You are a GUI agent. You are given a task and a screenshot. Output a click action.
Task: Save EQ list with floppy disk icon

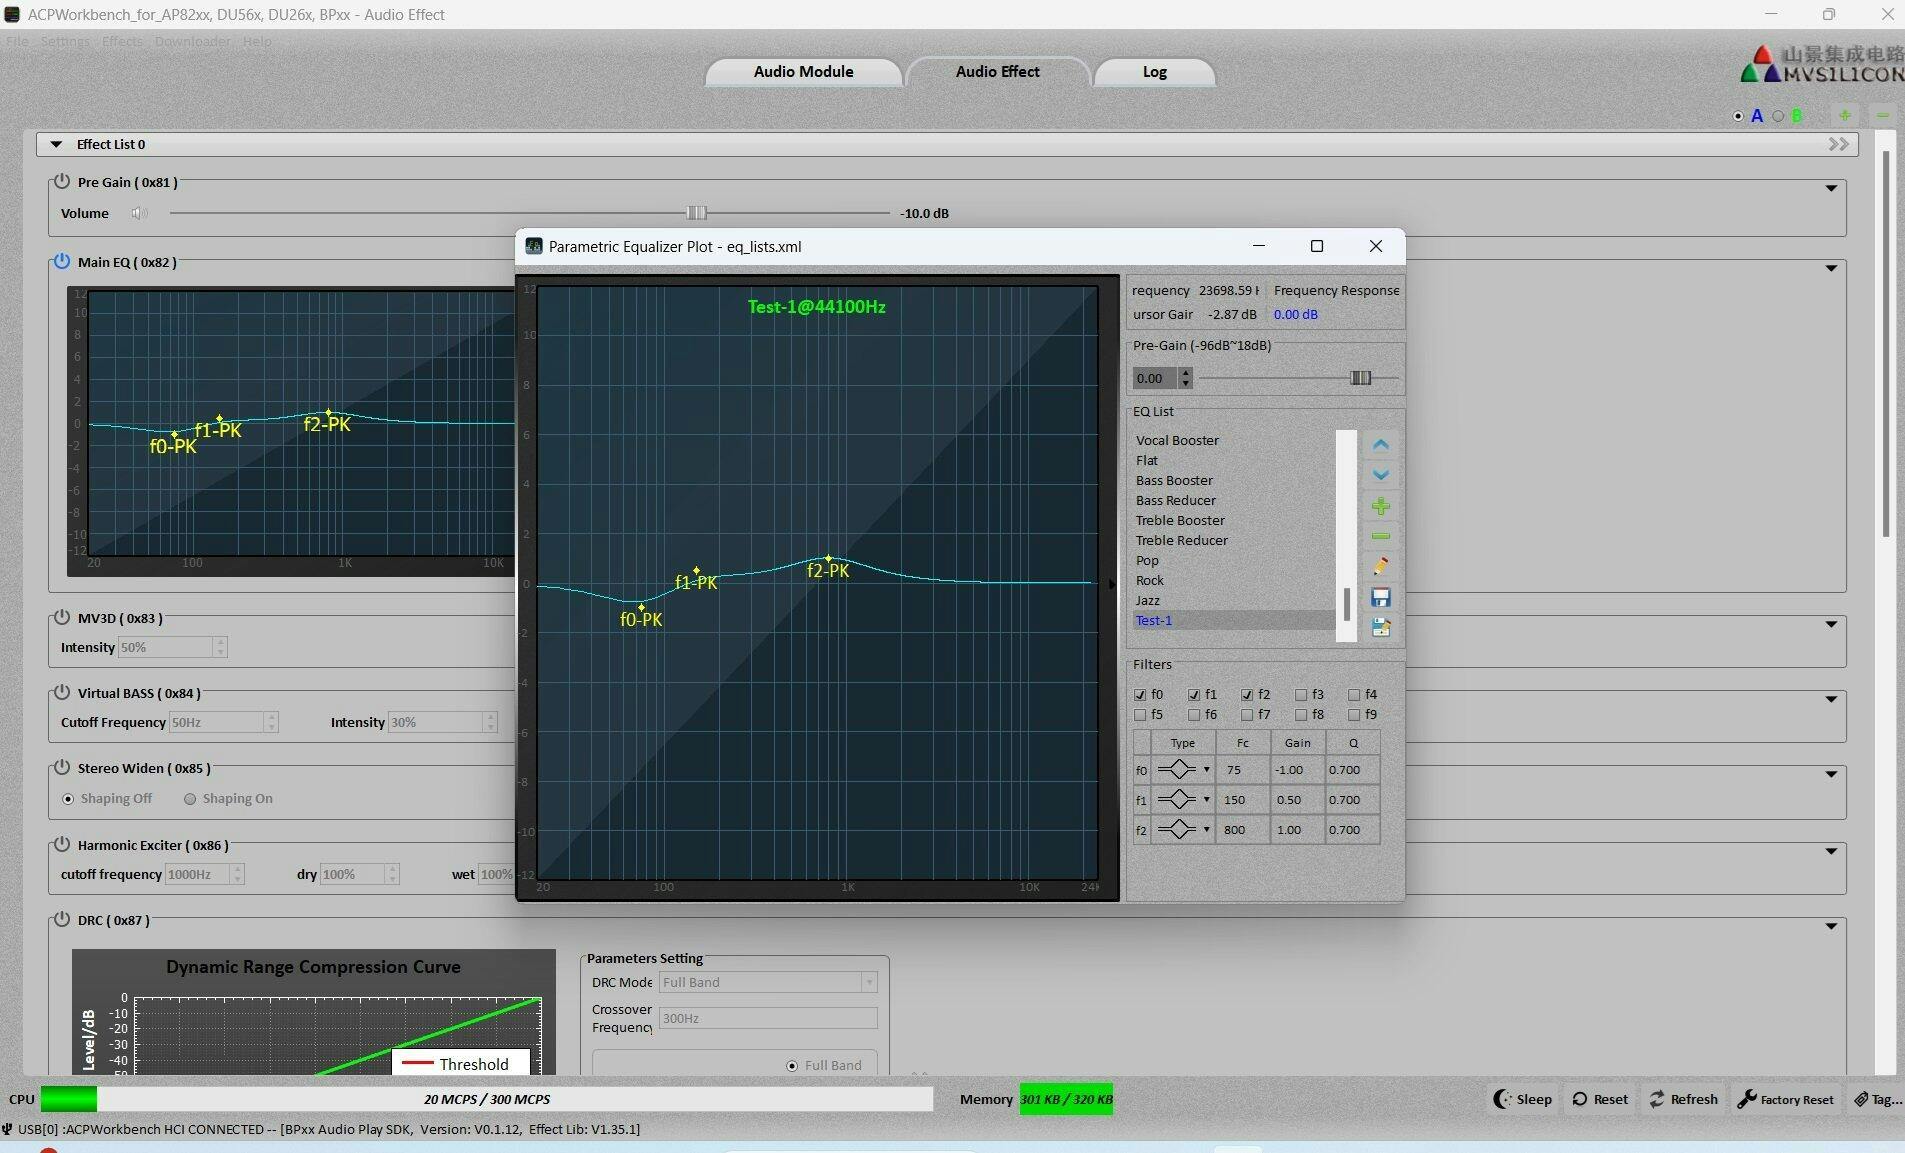pos(1380,597)
